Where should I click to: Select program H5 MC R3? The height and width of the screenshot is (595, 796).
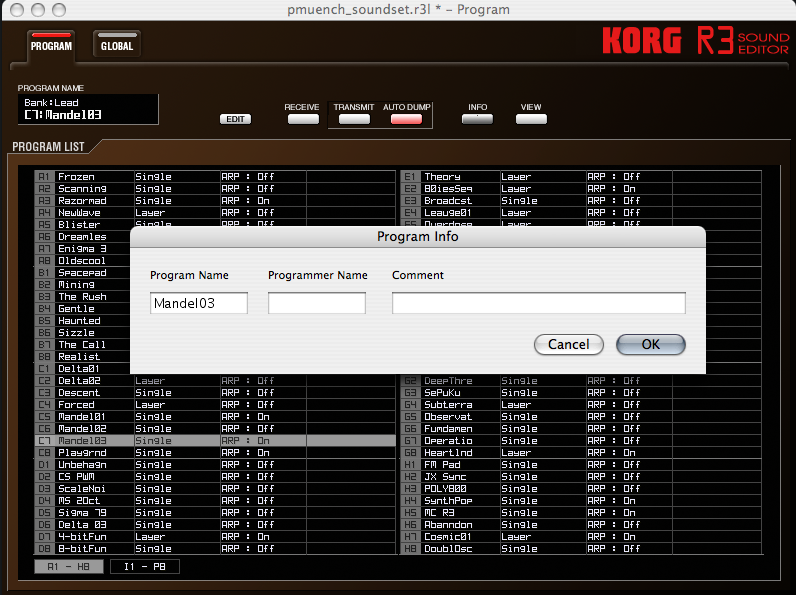(x=581, y=513)
